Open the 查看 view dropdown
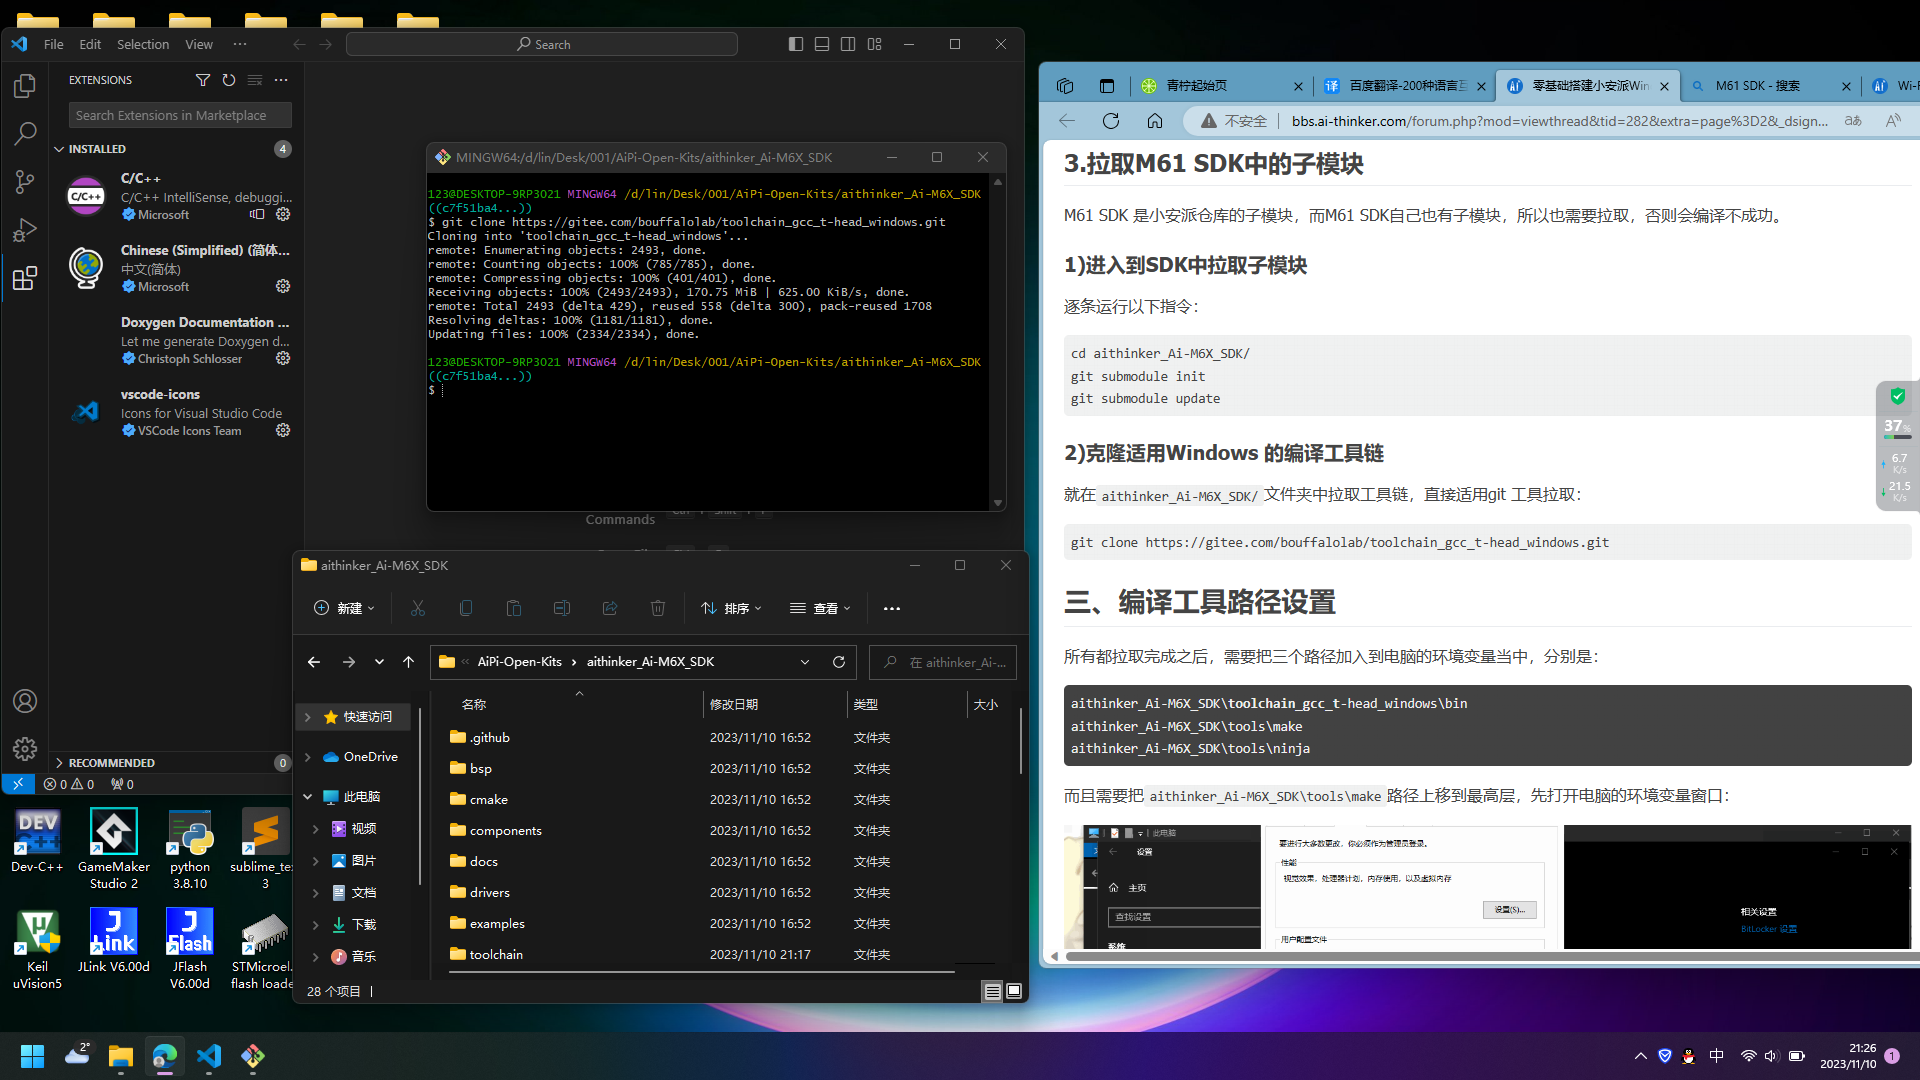This screenshot has height=1080, width=1920. [x=820, y=608]
